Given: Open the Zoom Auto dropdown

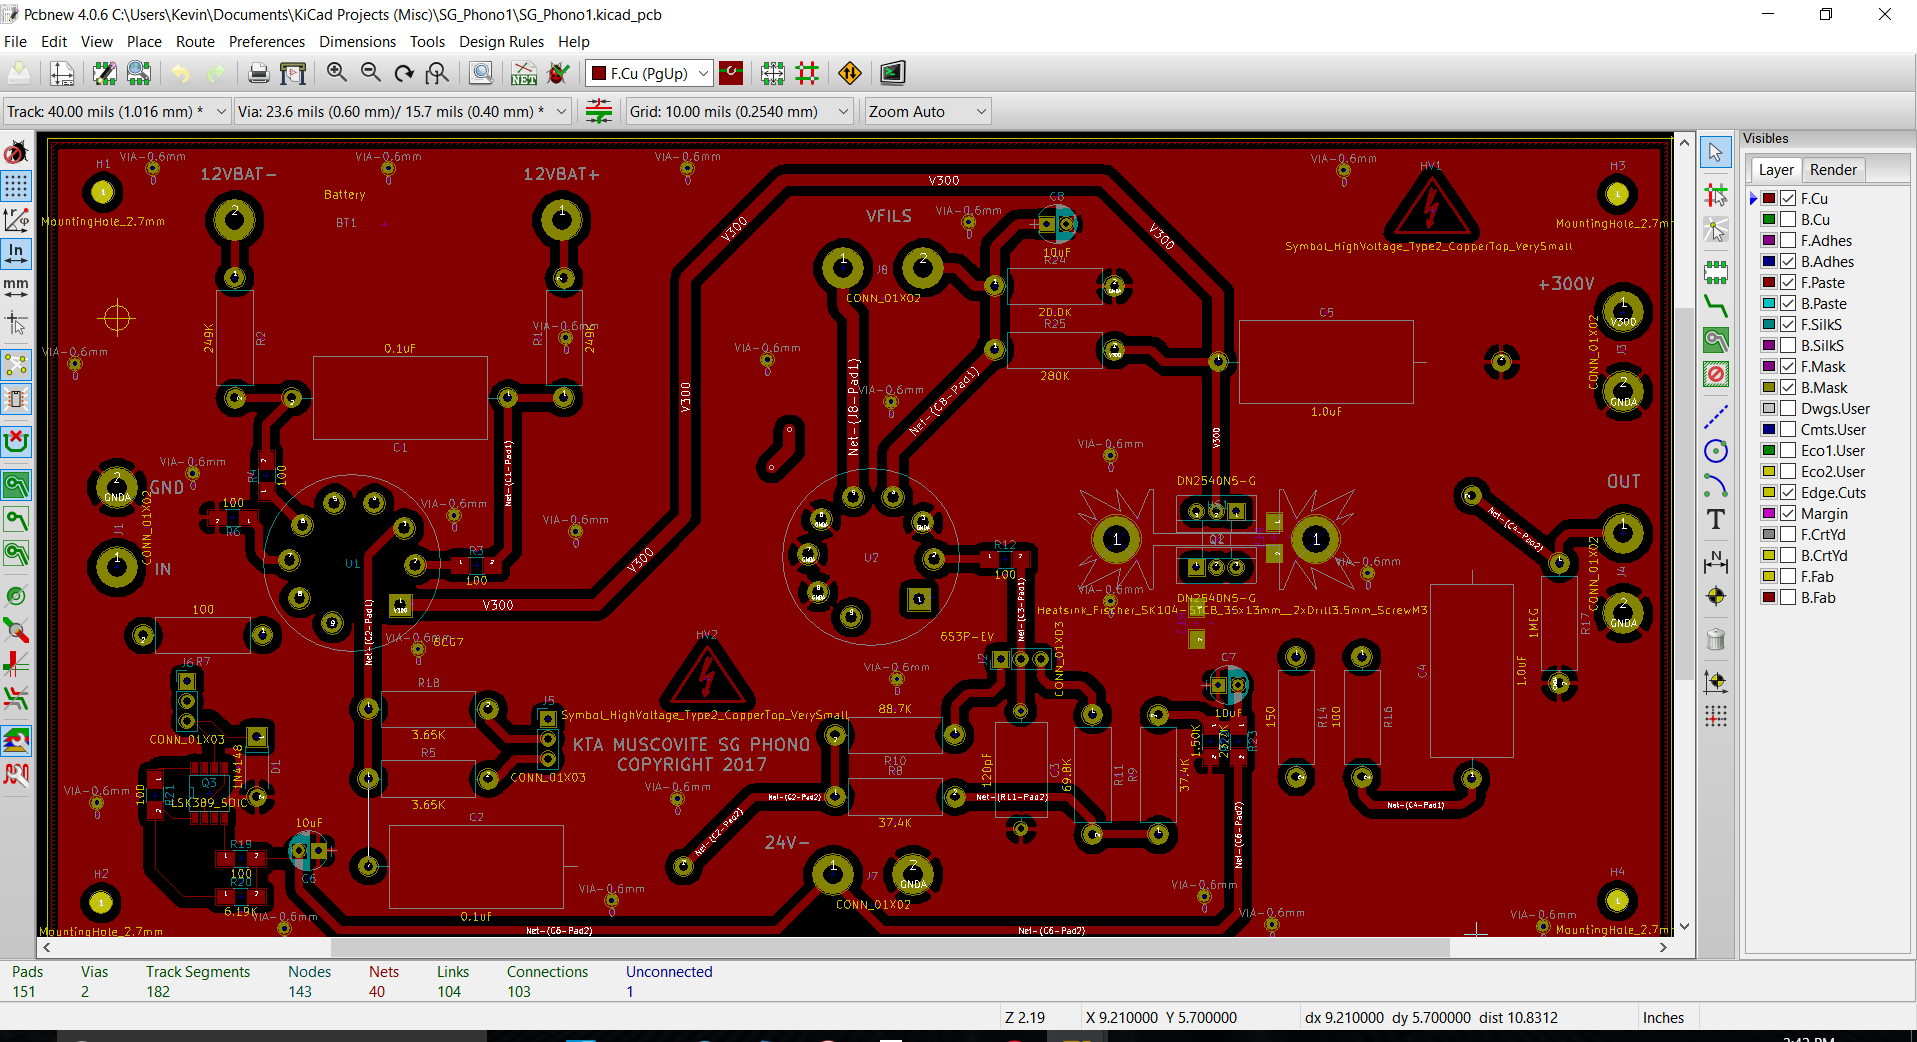Looking at the screenshot, I should coord(928,111).
